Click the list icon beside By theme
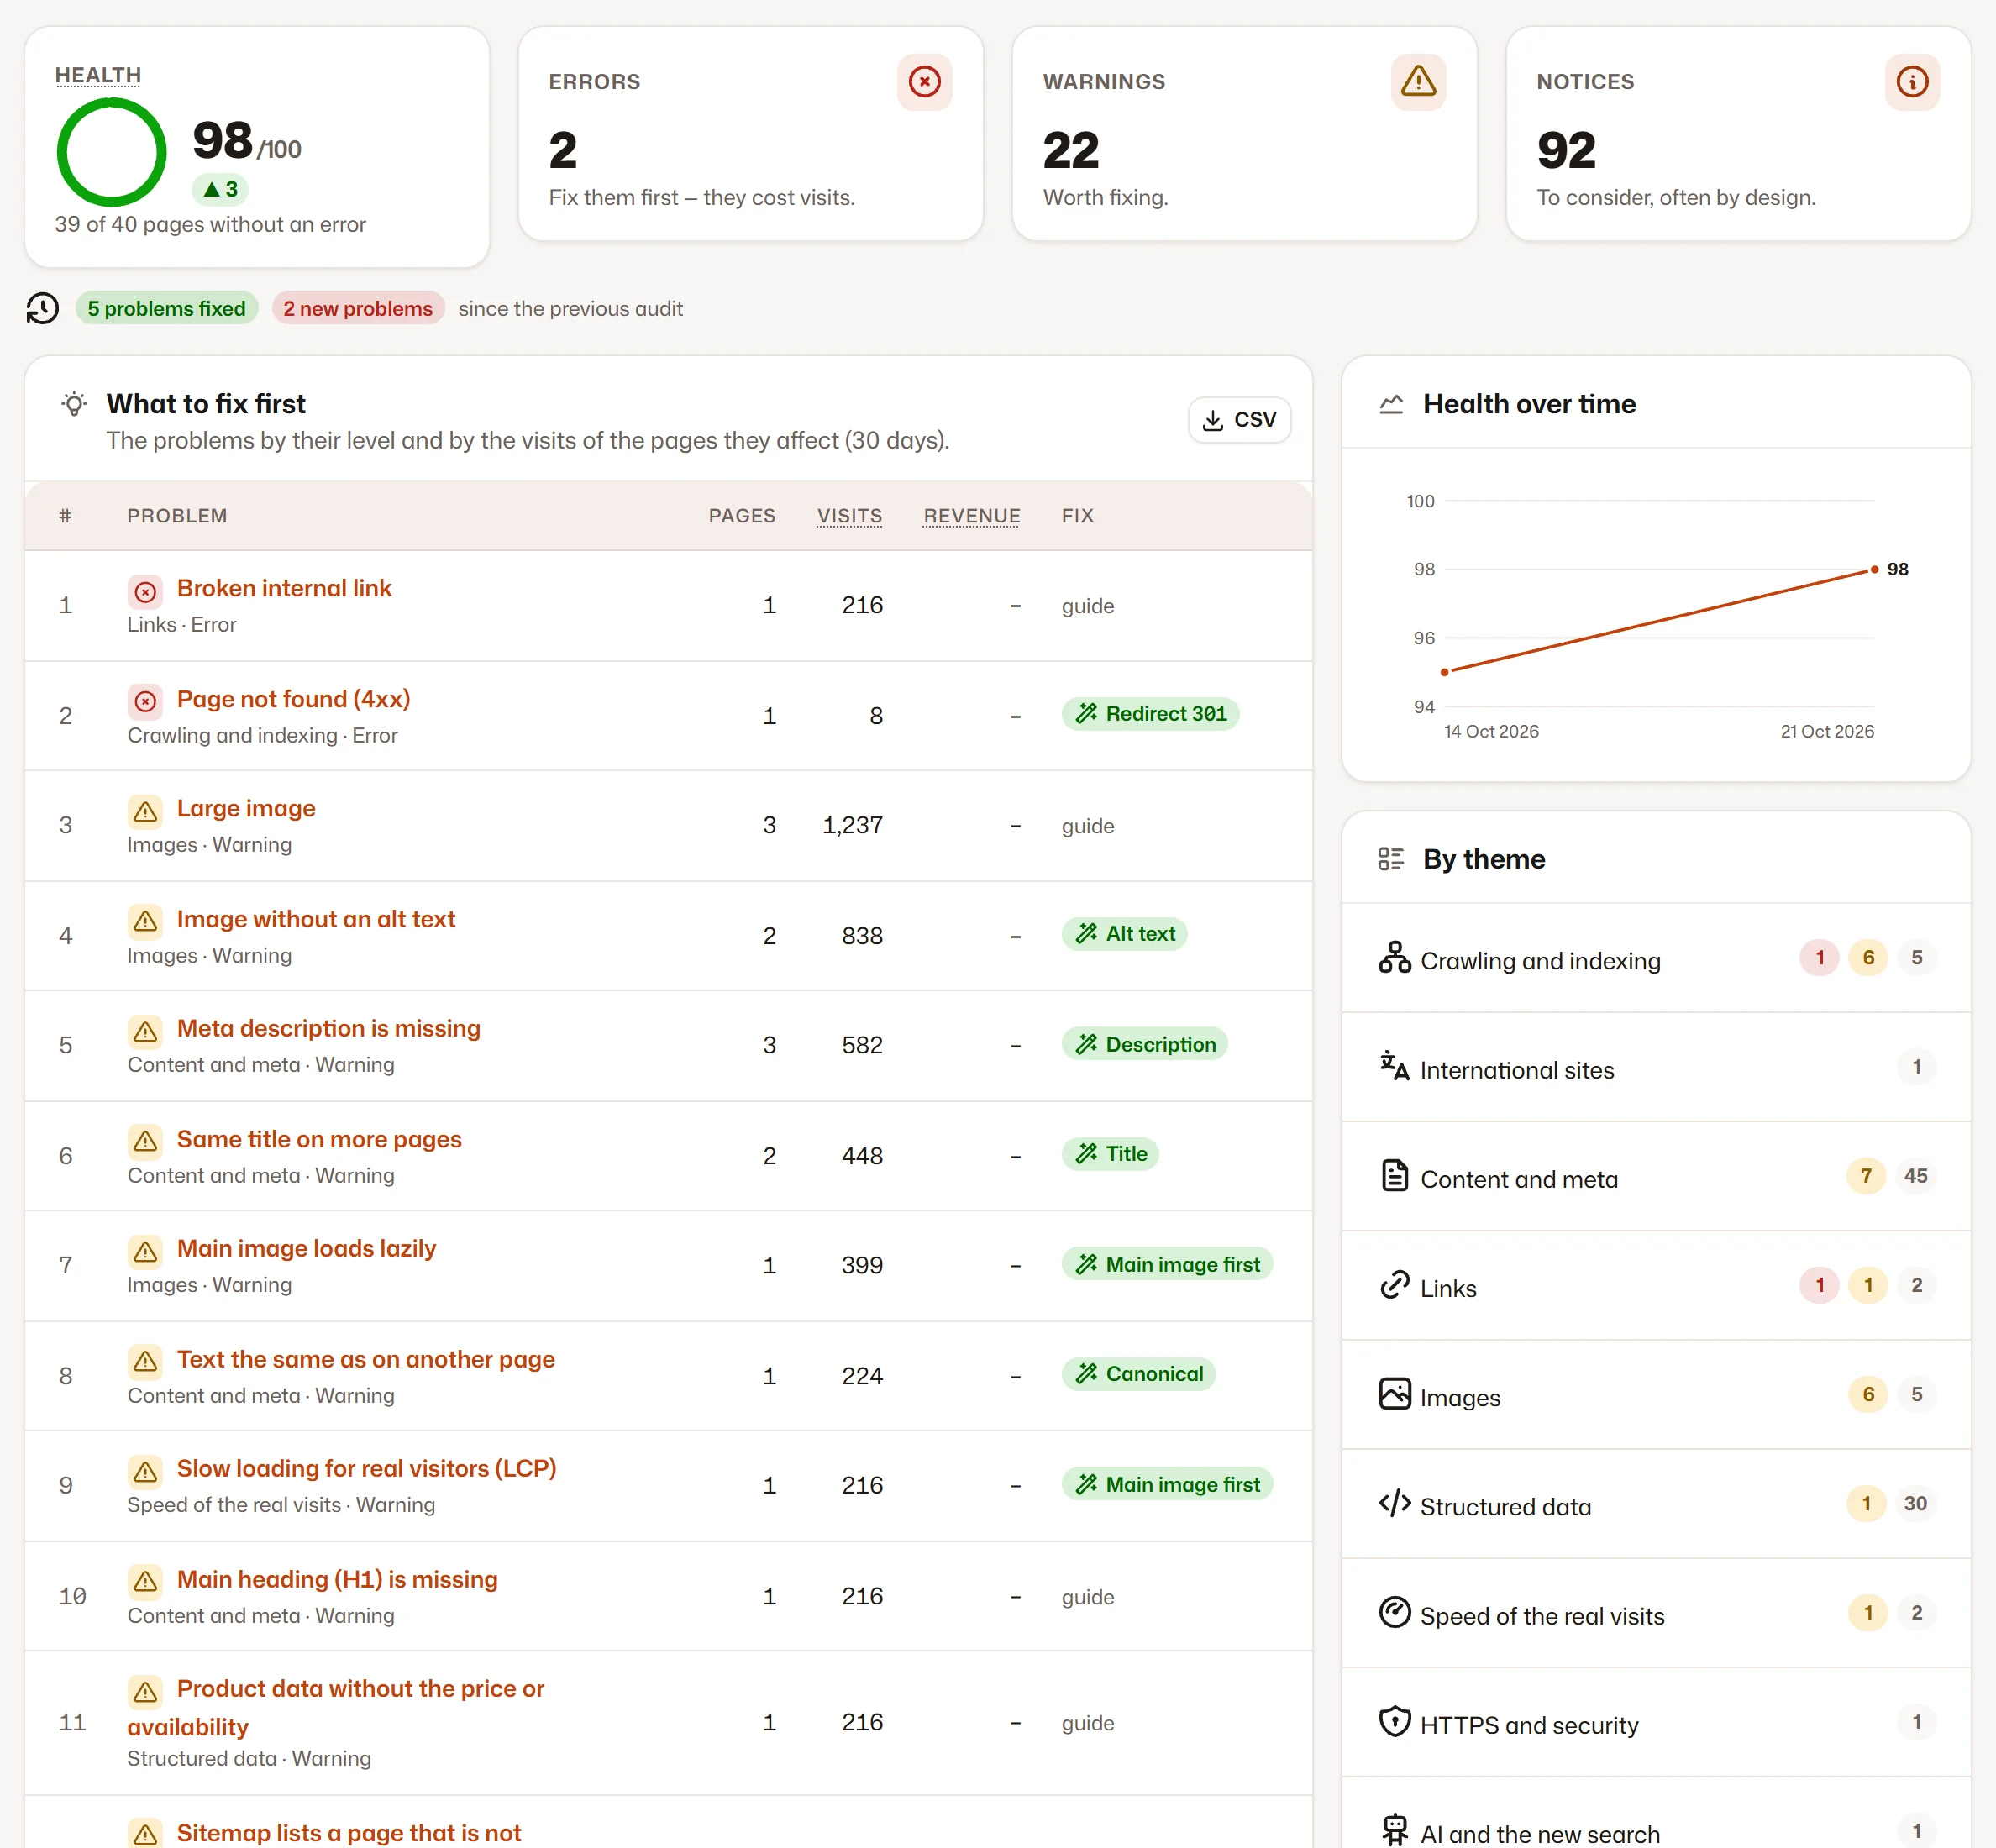Screen dimensions: 1996x1848 tap(1391, 859)
